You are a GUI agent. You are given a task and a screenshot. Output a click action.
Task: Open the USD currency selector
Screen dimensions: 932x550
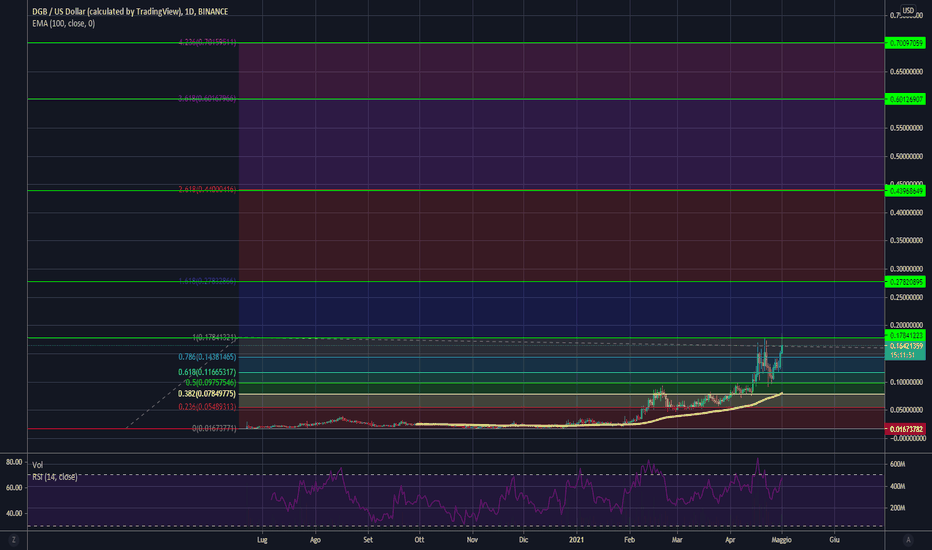coord(908,10)
